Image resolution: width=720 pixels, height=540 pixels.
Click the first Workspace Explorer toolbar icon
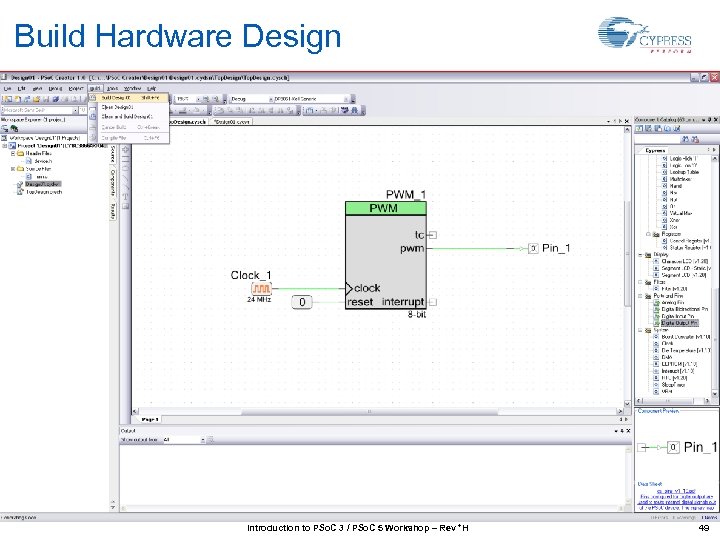[x=5, y=129]
